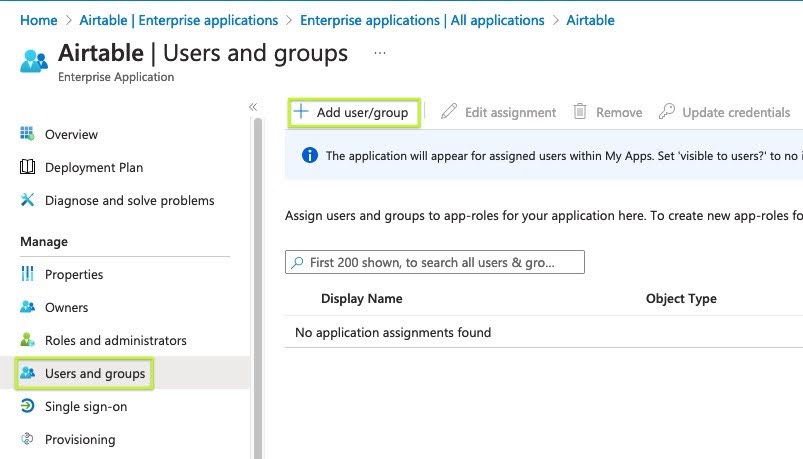This screenshot has height=459, width=803.
Task: Click the Provisioning sync icon
Action: [x=27, y=439]
